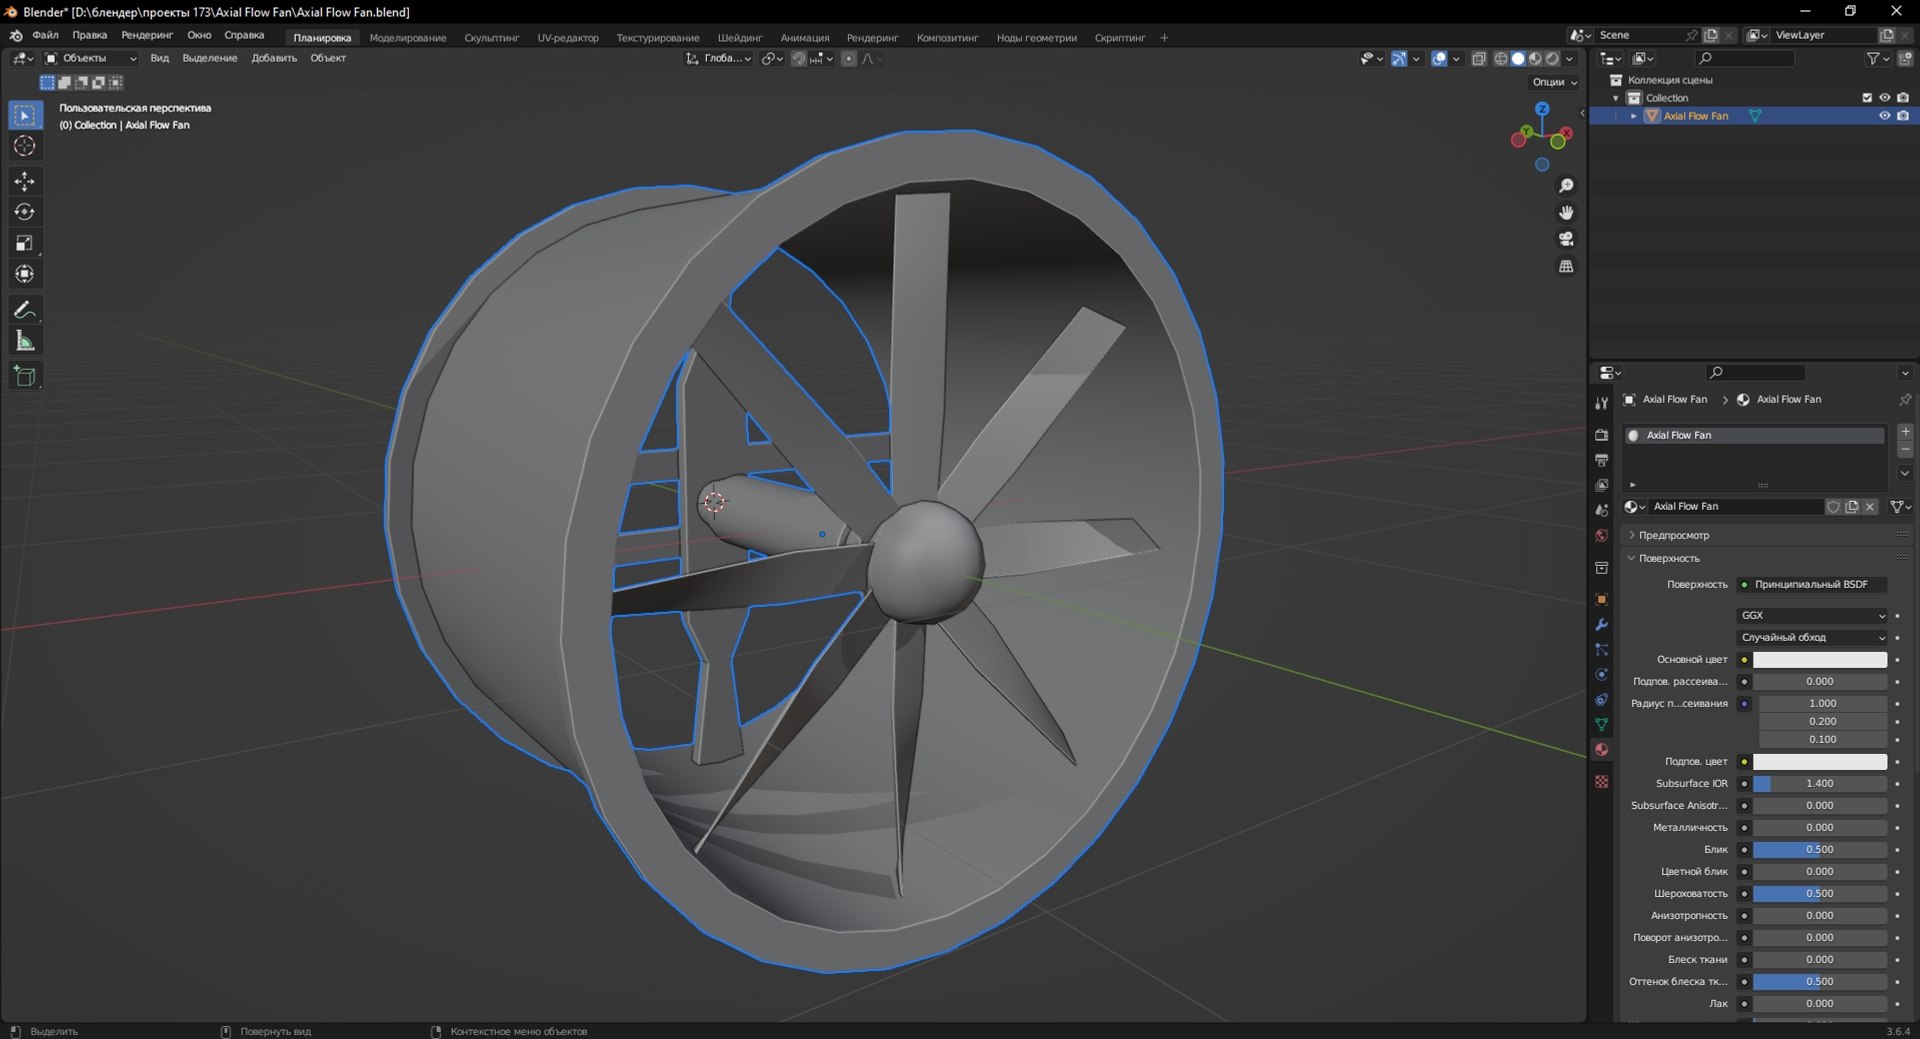Screen dimensions: 1920x1039
Task: Switch to material preview shading
Action: click(1535, 58)
